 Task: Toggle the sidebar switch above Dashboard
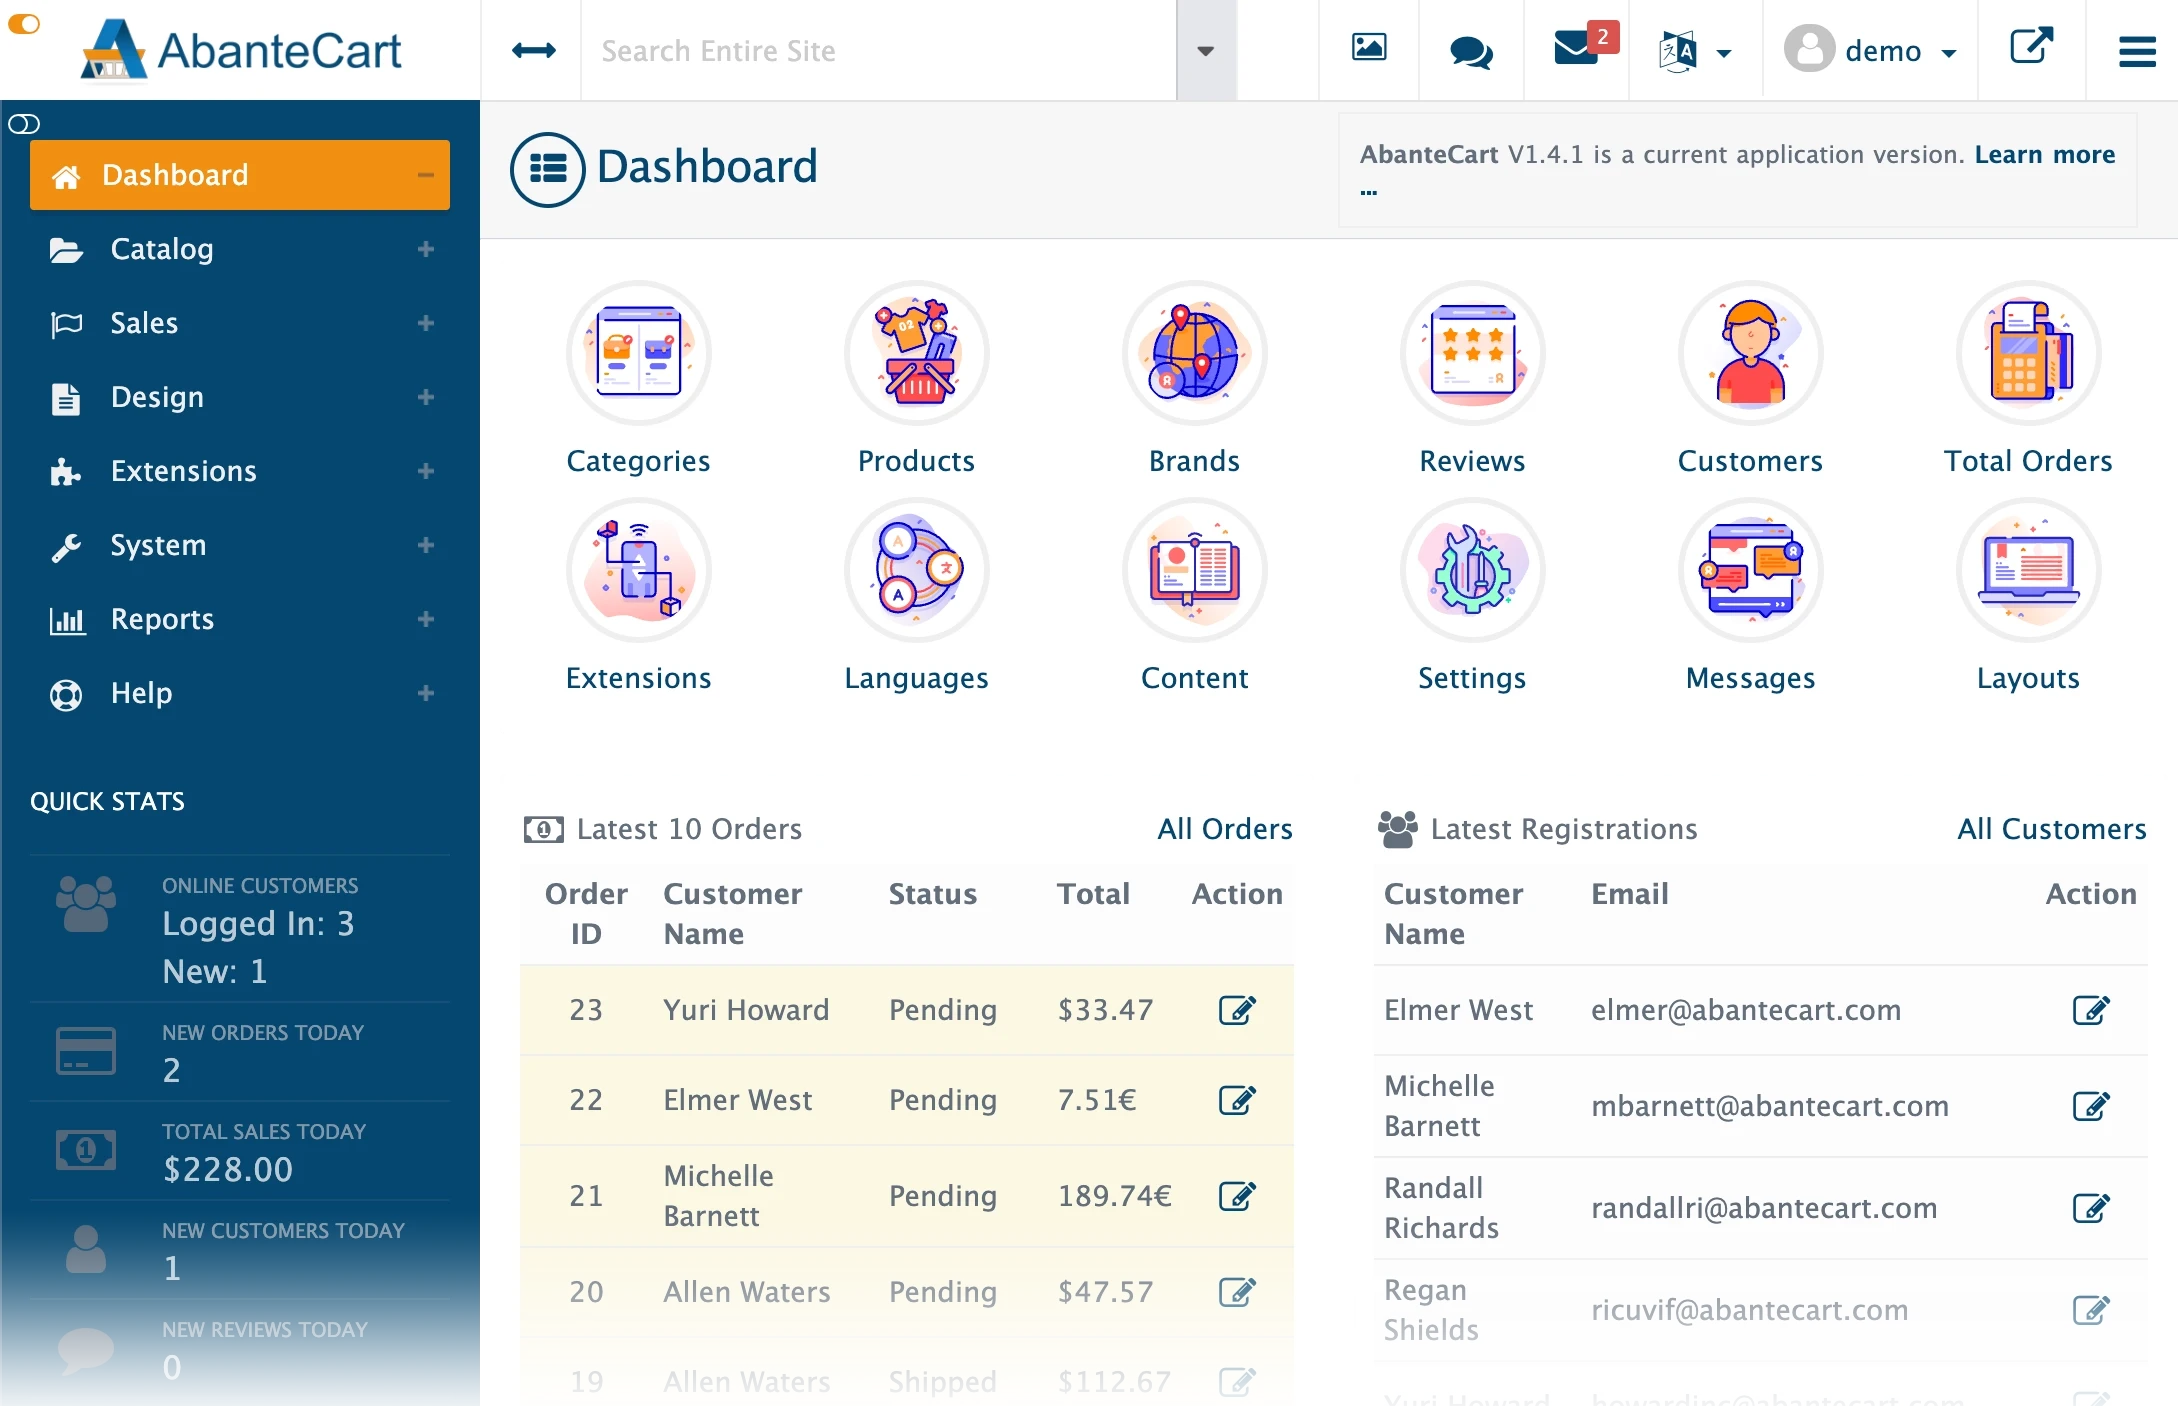(24, 124)
